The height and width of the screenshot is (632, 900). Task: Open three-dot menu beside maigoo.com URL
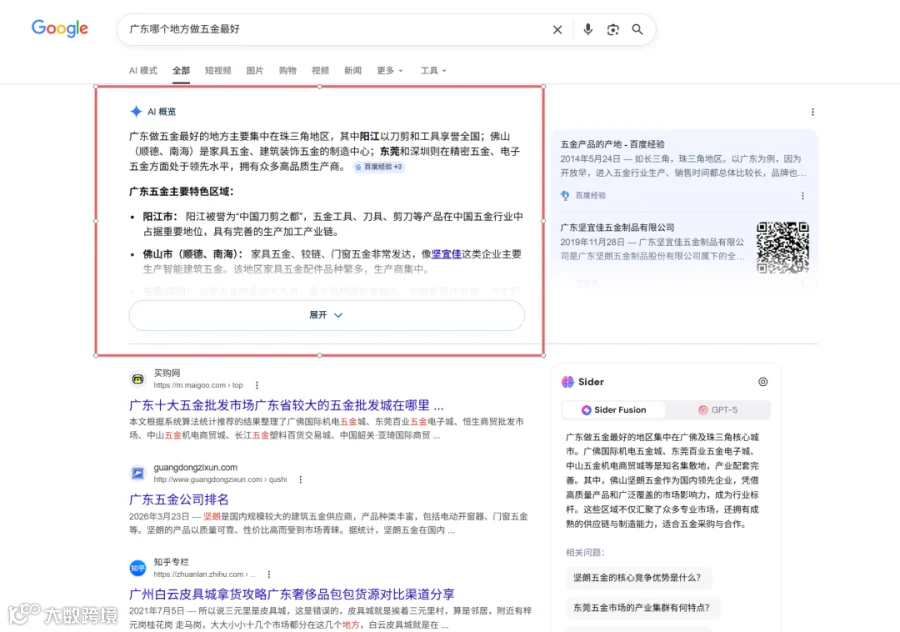[x=257, y=385]
